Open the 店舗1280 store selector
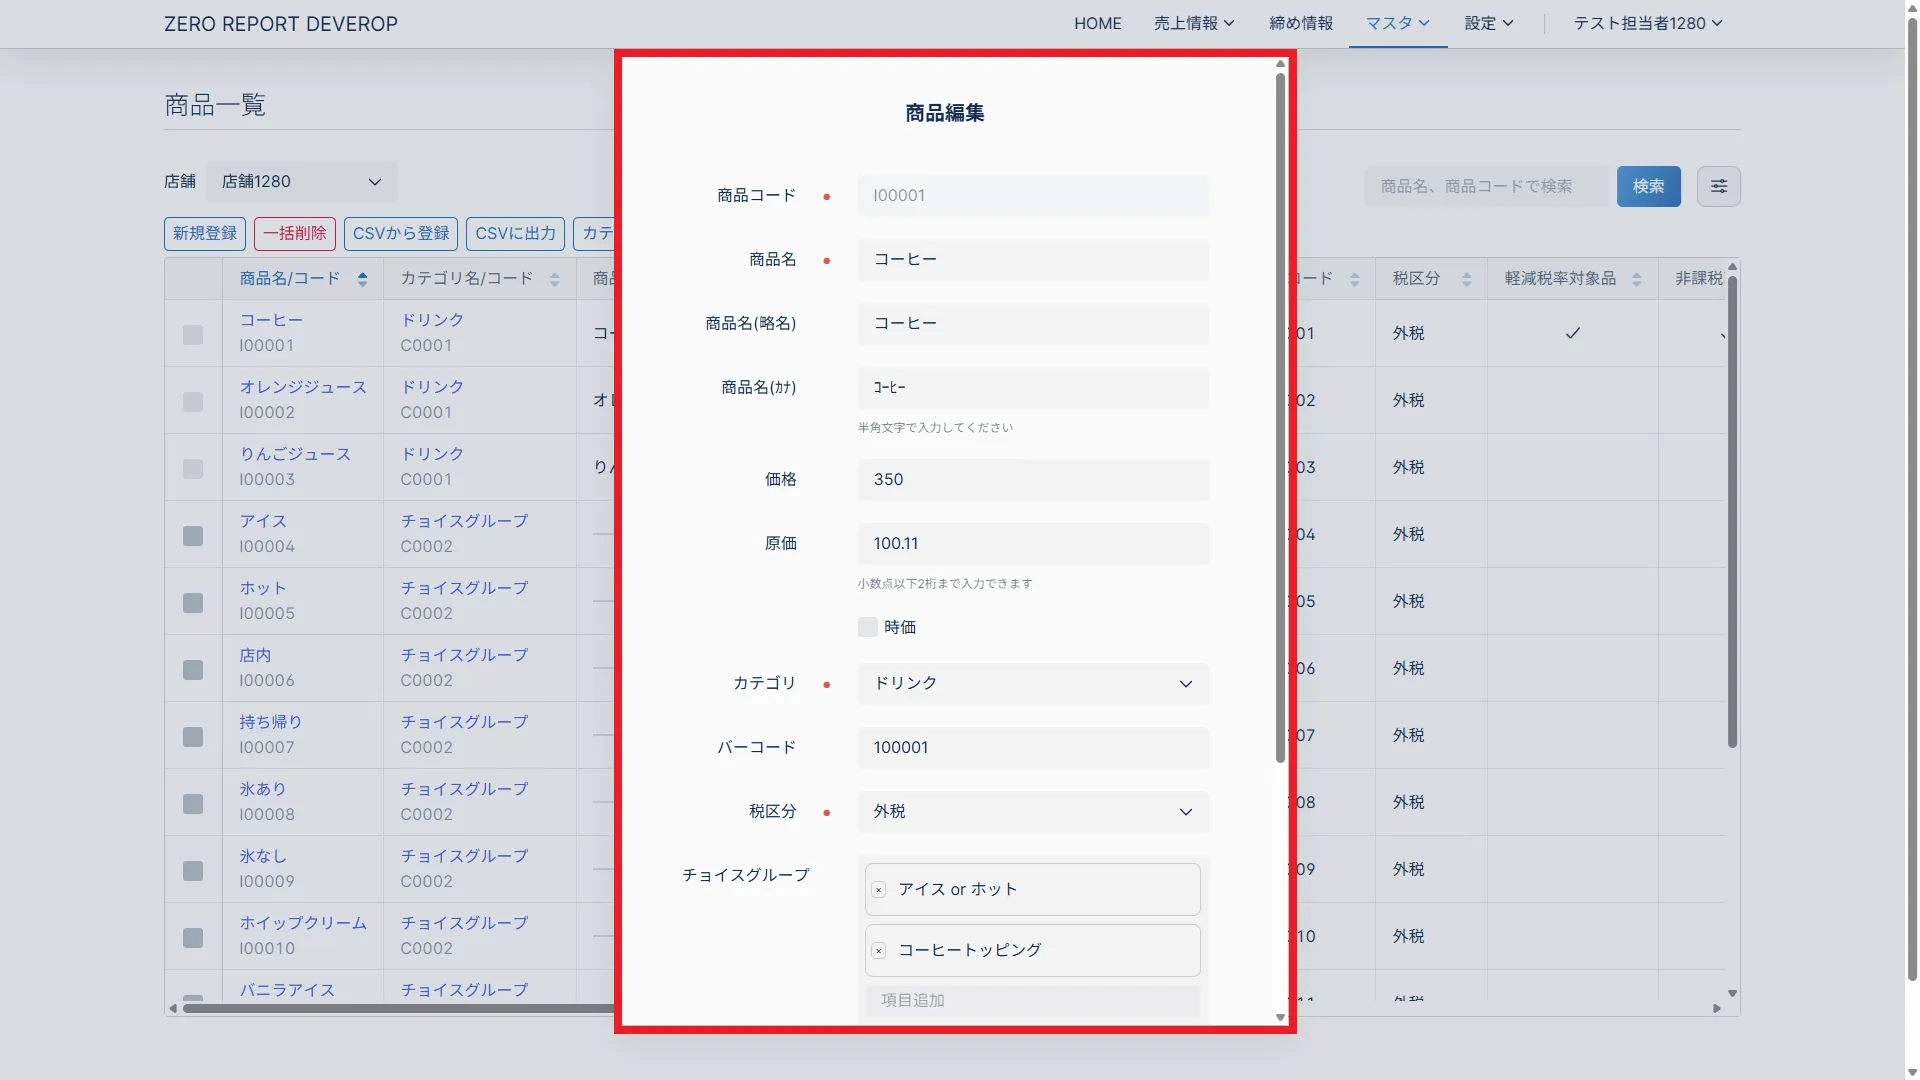This screenshot has width=1920, height=1080. (x=301, y=182)
